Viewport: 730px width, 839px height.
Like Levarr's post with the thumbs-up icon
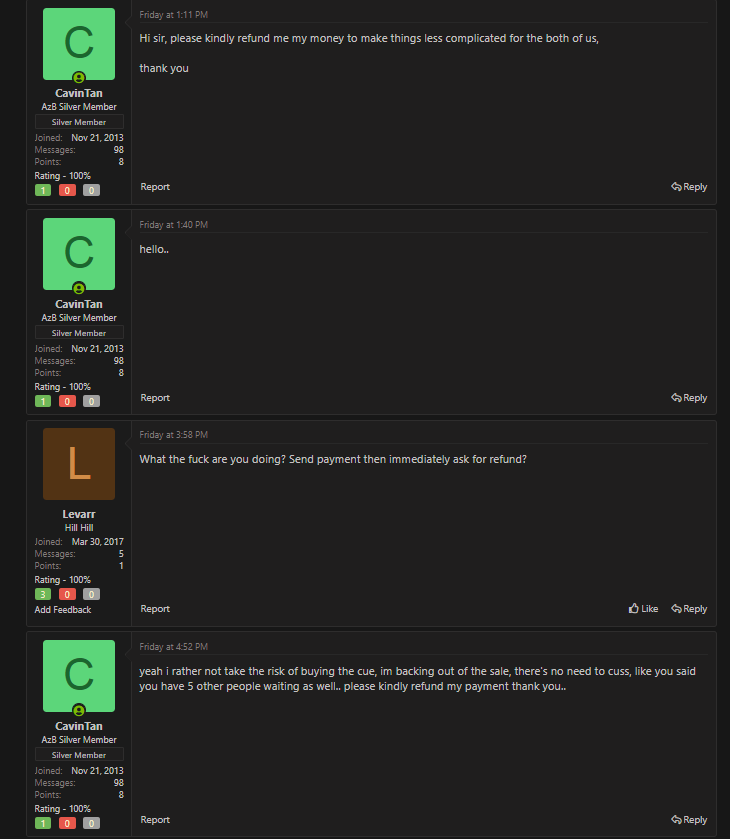(x=643, y=608)
